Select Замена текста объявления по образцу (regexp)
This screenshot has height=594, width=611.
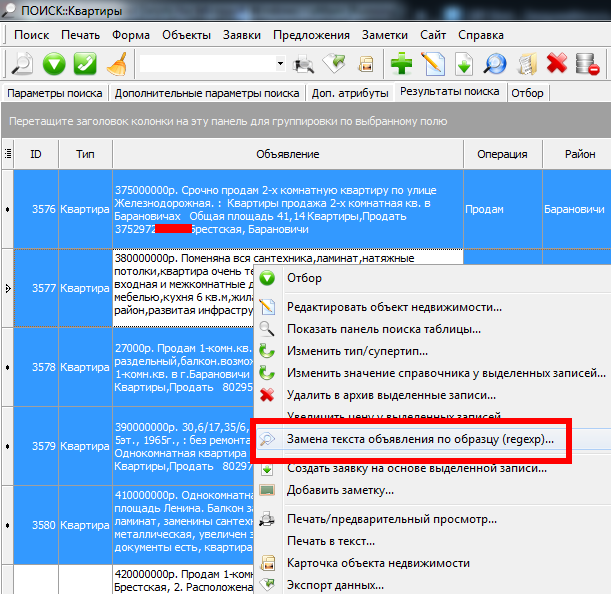[x=420, y=439]
